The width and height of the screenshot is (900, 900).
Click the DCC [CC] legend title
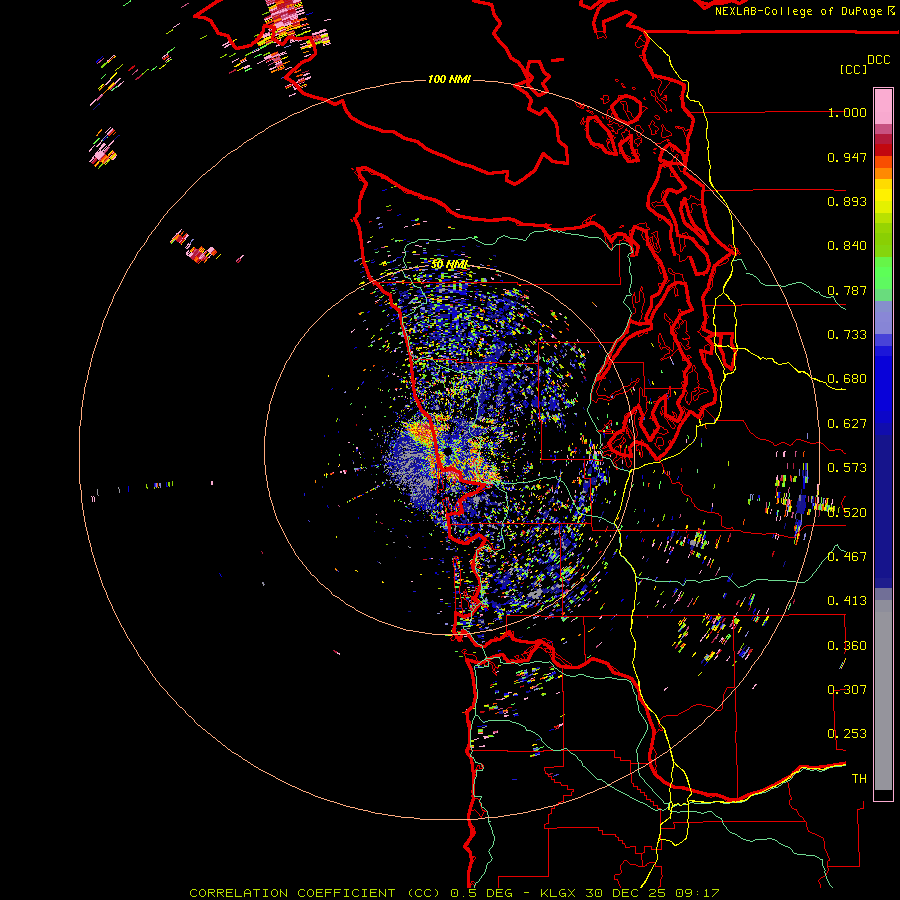864,64
